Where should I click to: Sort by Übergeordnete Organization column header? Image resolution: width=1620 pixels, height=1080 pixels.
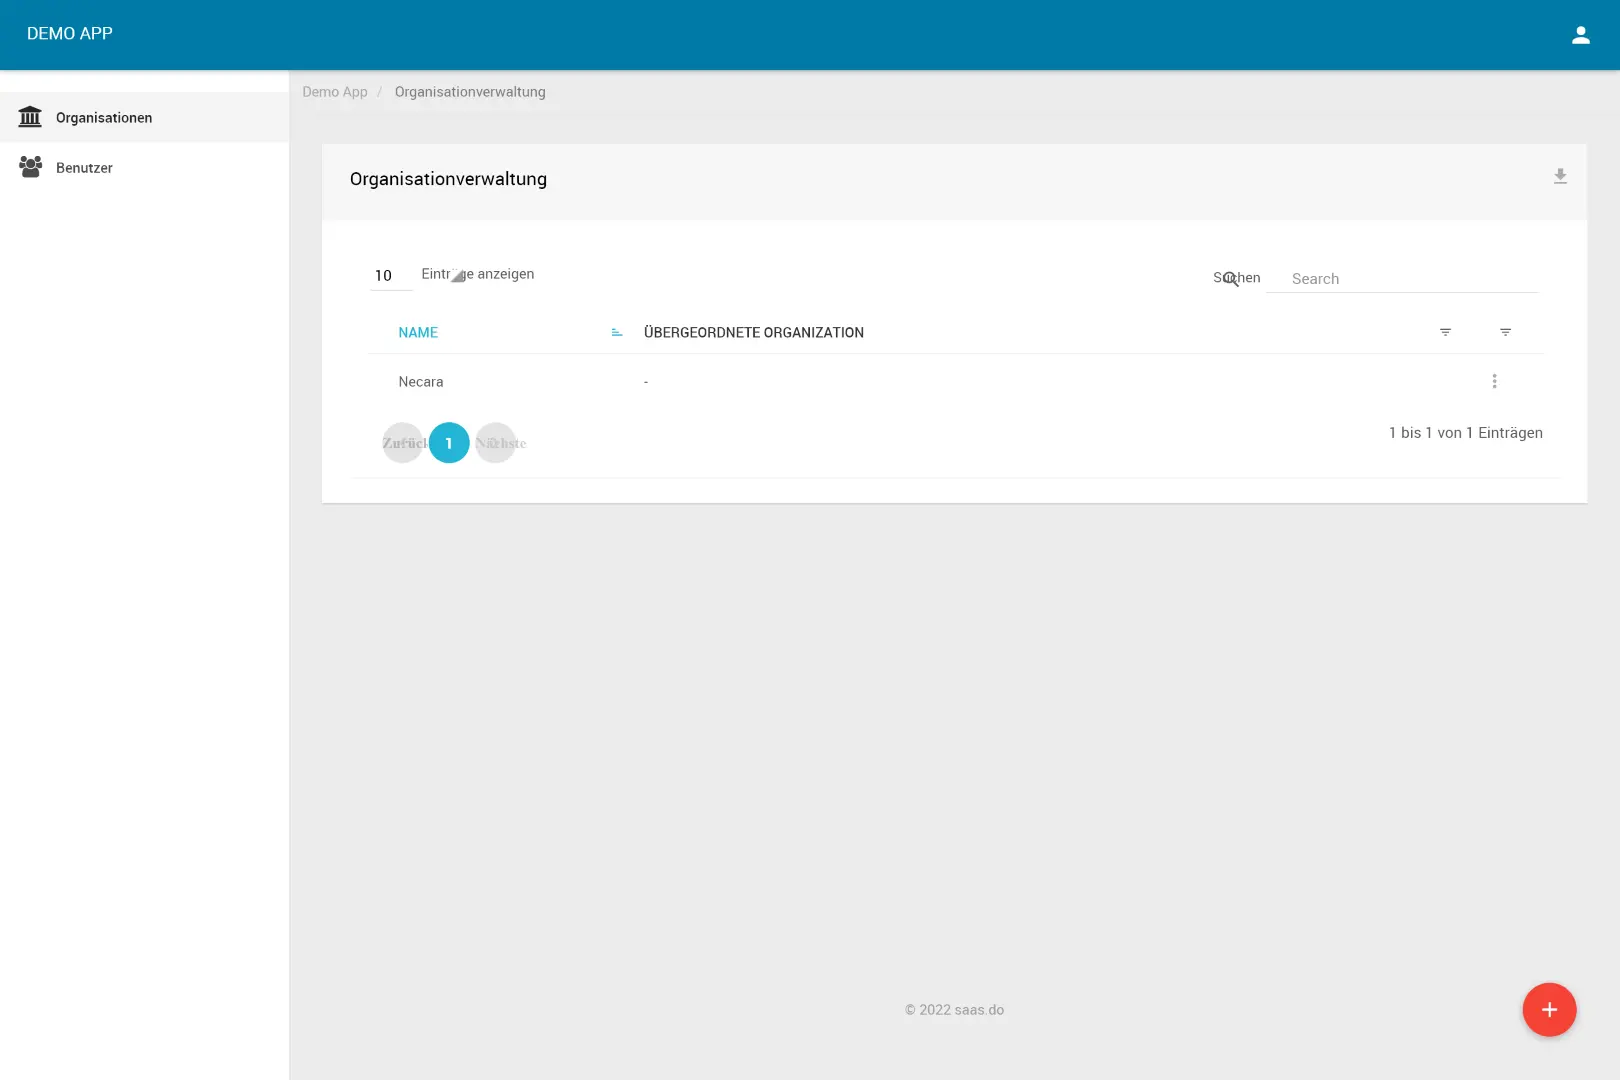(x=753, y=333)
